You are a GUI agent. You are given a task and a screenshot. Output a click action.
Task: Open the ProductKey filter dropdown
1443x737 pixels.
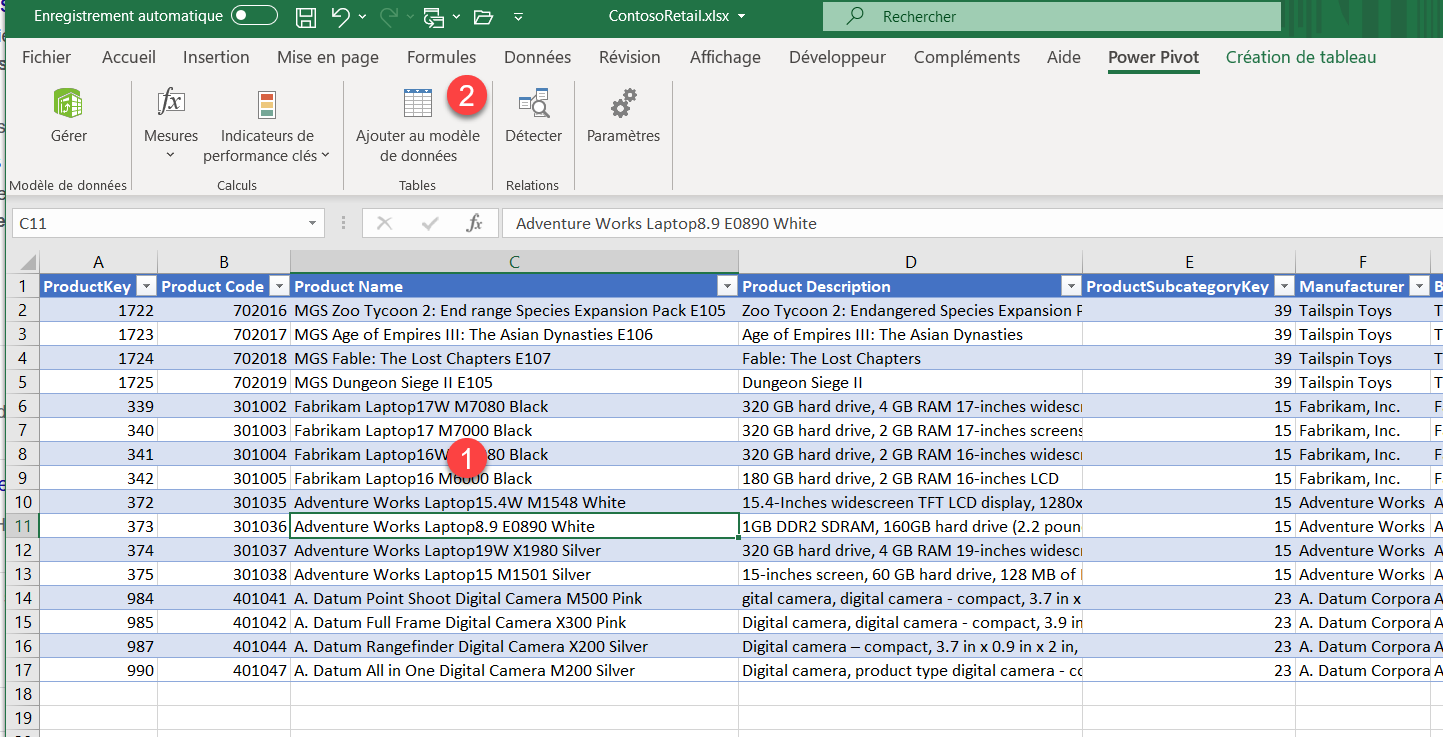(x=145, y=287)
